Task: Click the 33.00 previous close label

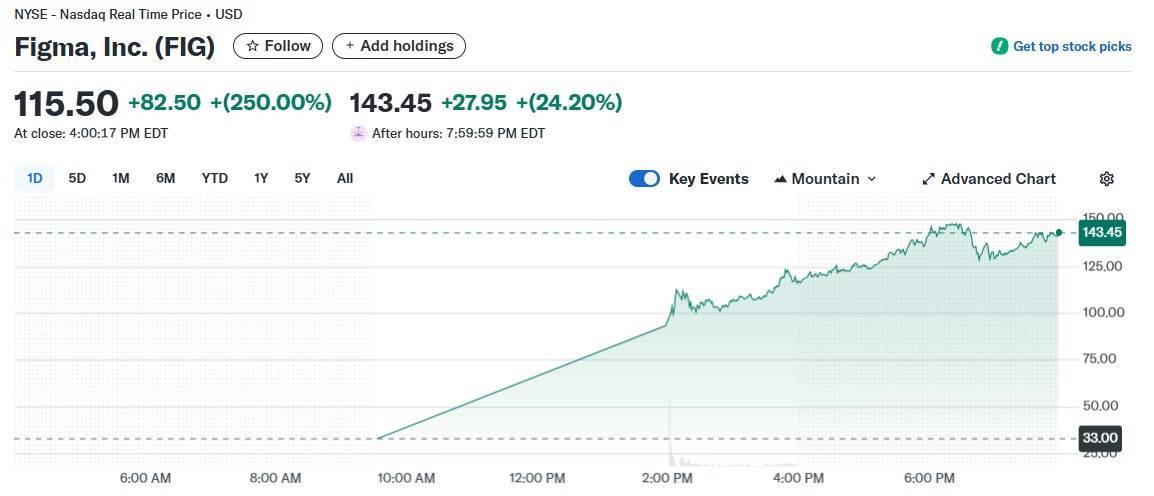Action: (1101, 438)
